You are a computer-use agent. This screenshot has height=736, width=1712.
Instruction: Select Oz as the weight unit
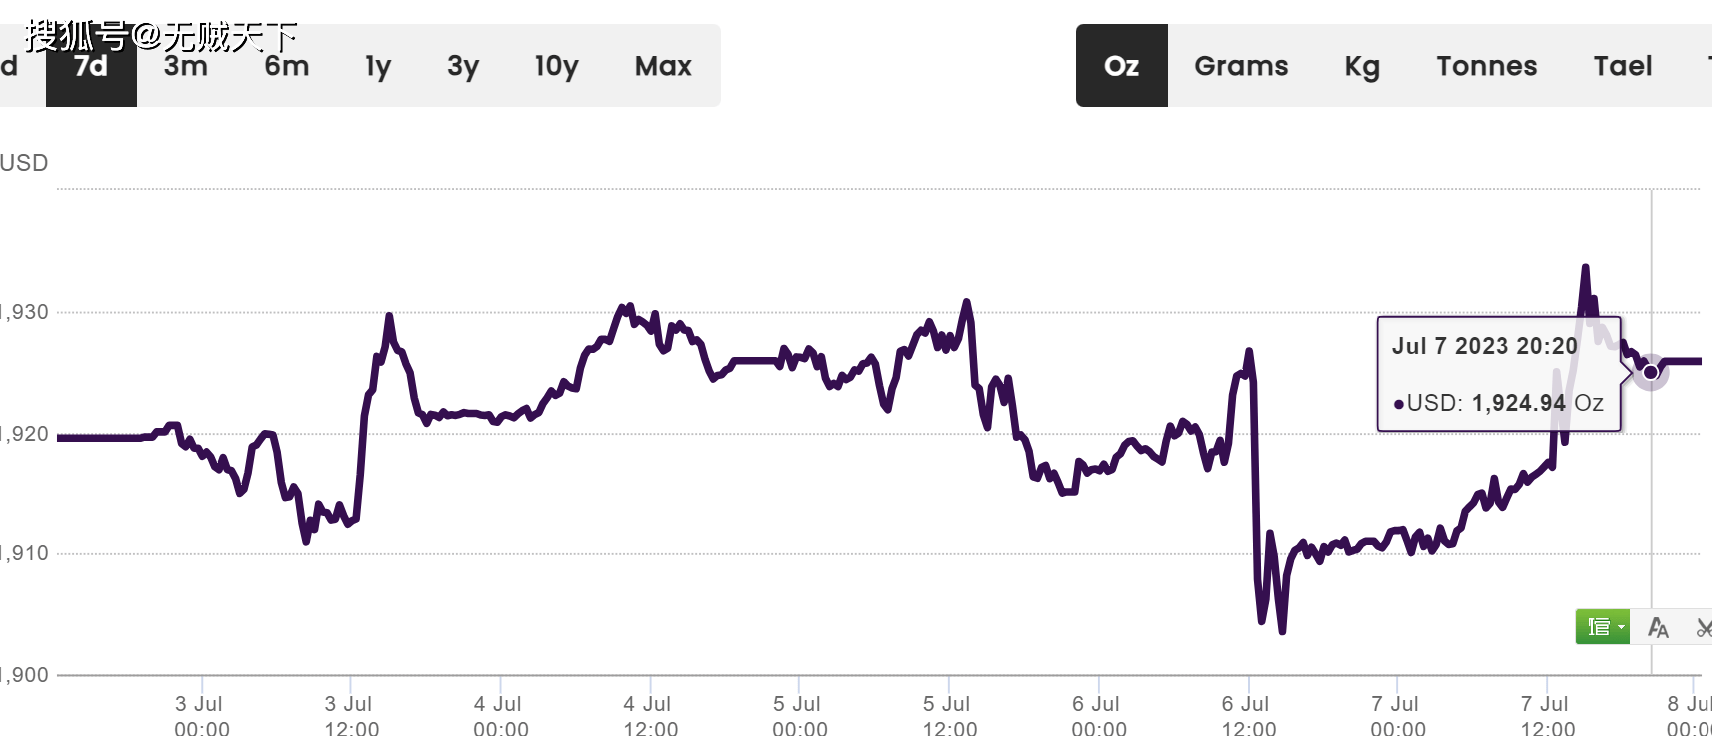pos(1121,66)
